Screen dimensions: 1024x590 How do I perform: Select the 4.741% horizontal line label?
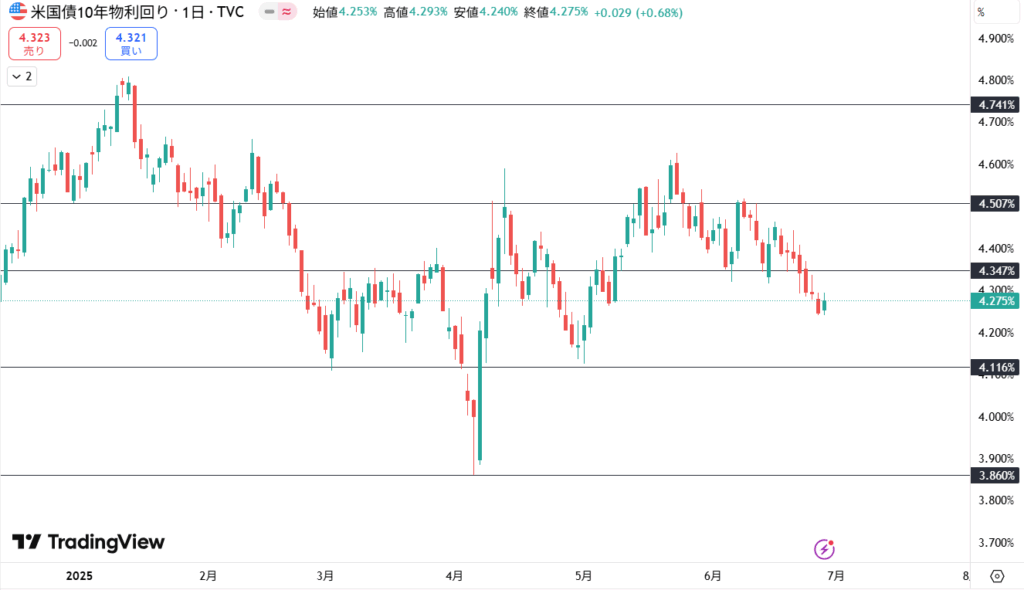pos(995,105)
